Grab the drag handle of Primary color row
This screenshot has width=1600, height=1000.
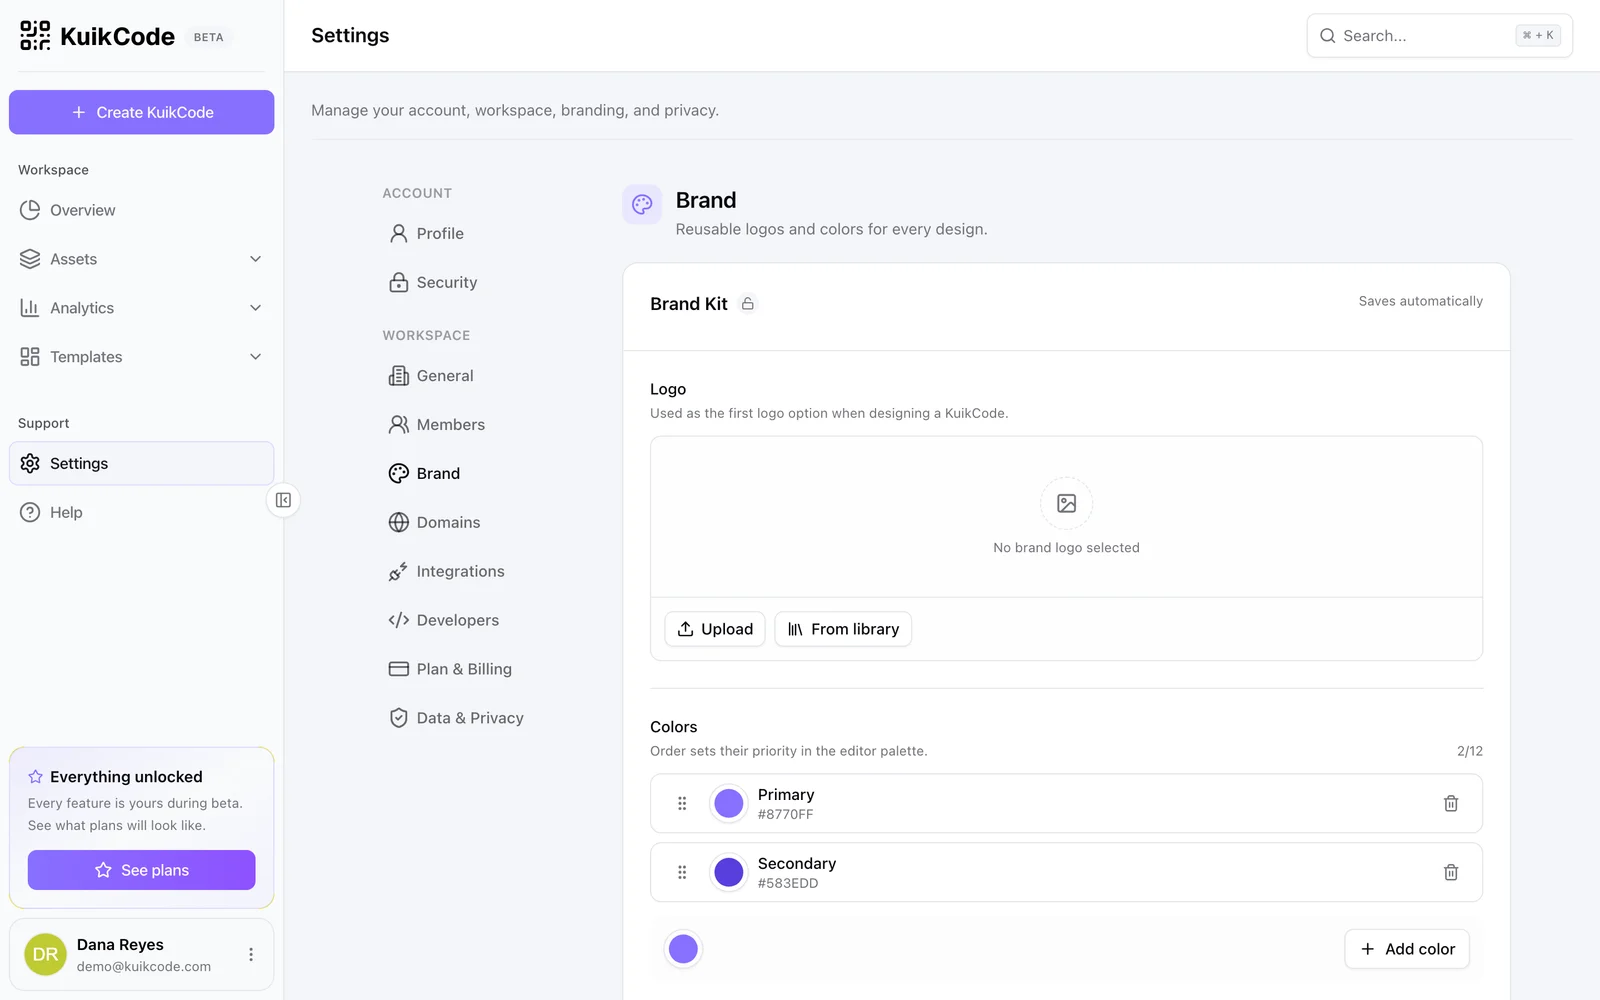click(682, 803)
